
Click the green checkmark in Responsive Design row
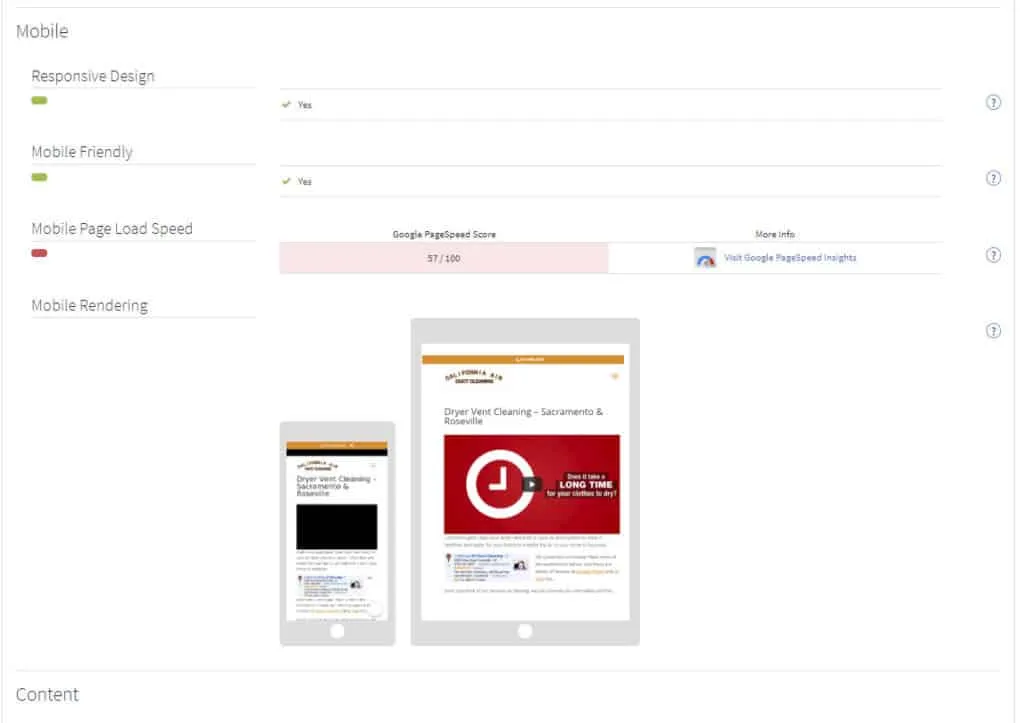[287, 104]
